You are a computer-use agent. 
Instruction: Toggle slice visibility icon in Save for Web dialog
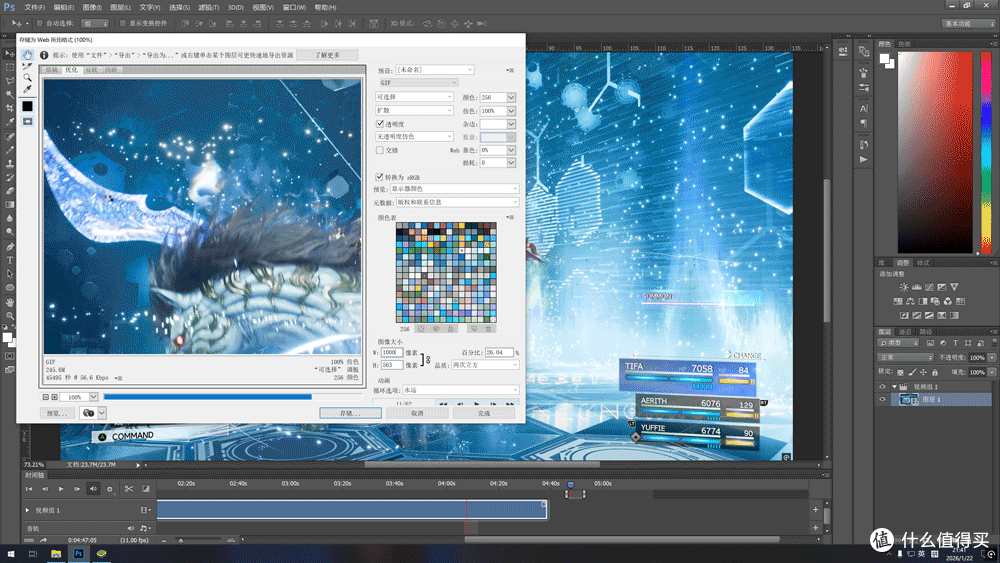[x=27, y=121]
